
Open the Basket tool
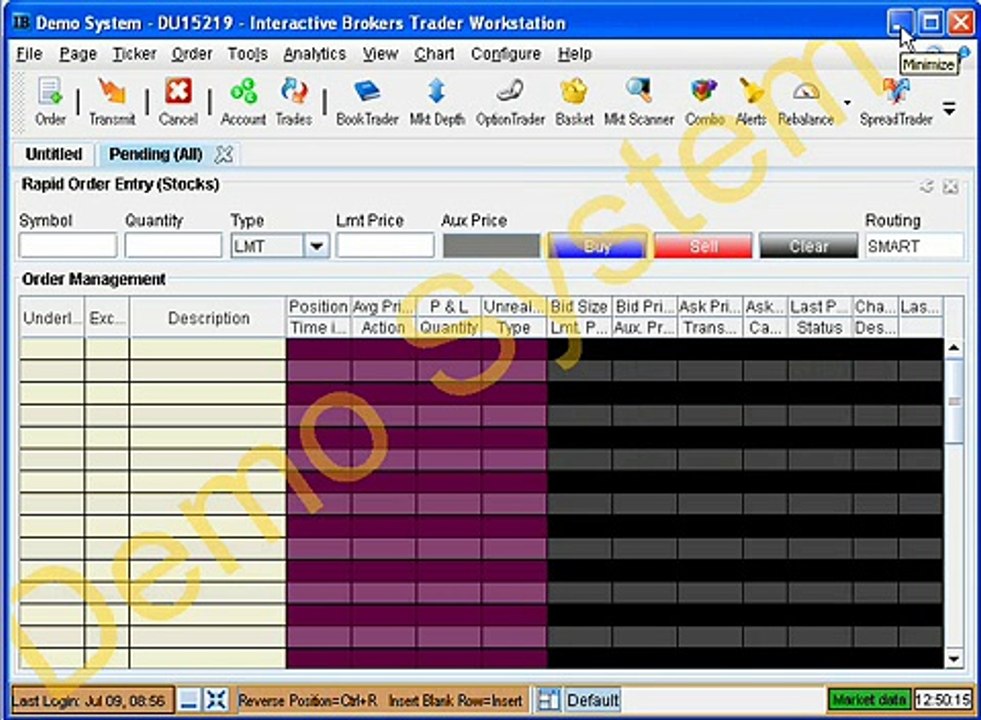click(574, 101)
